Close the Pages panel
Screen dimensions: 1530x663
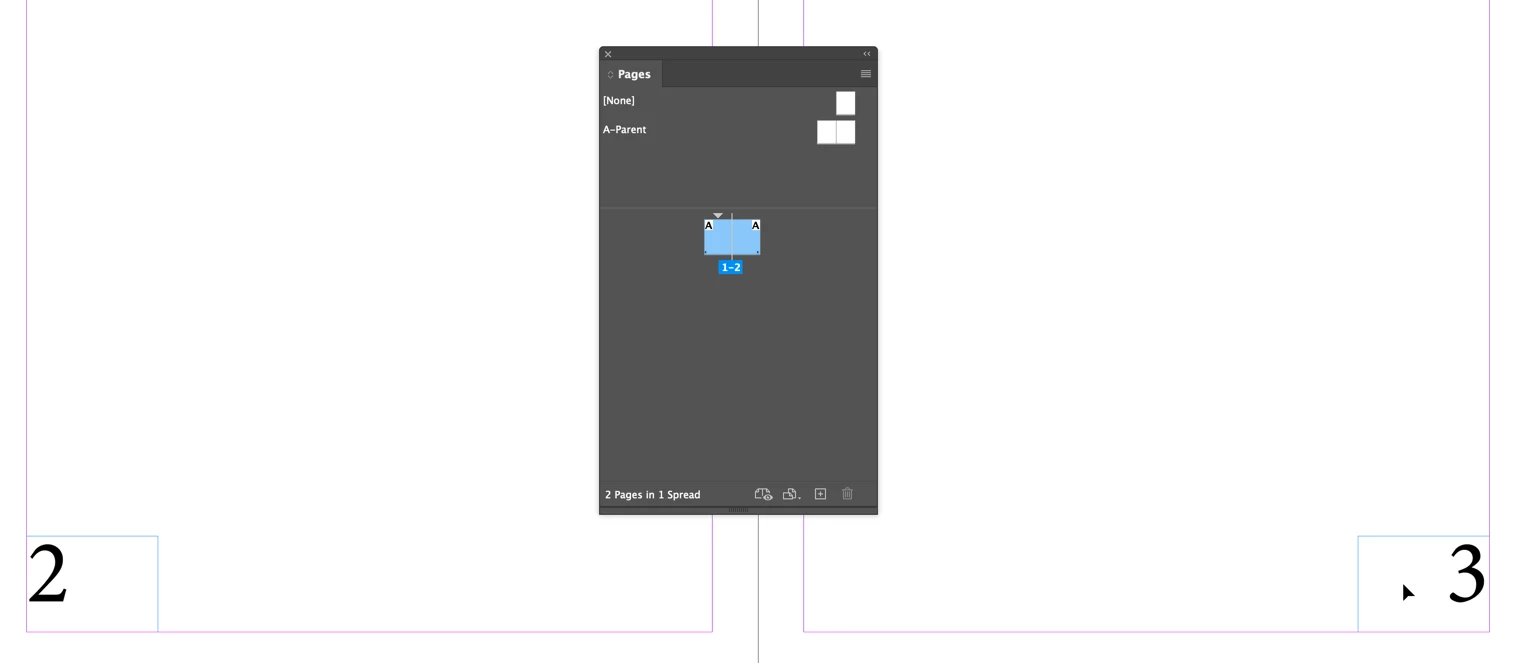(608, 54)
